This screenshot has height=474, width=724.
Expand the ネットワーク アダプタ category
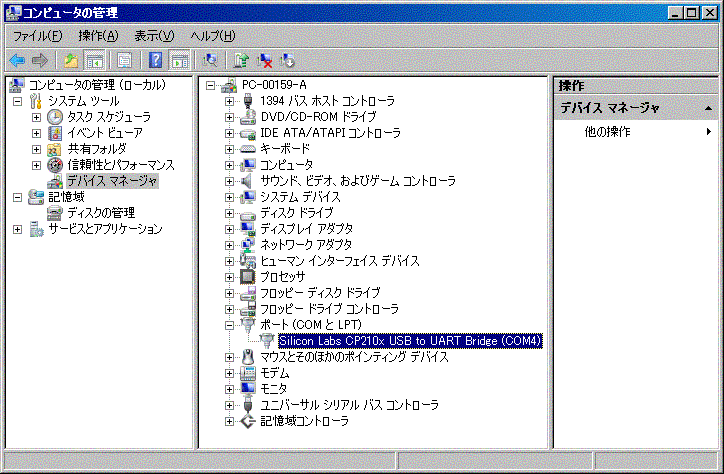[x=230, y=244]
